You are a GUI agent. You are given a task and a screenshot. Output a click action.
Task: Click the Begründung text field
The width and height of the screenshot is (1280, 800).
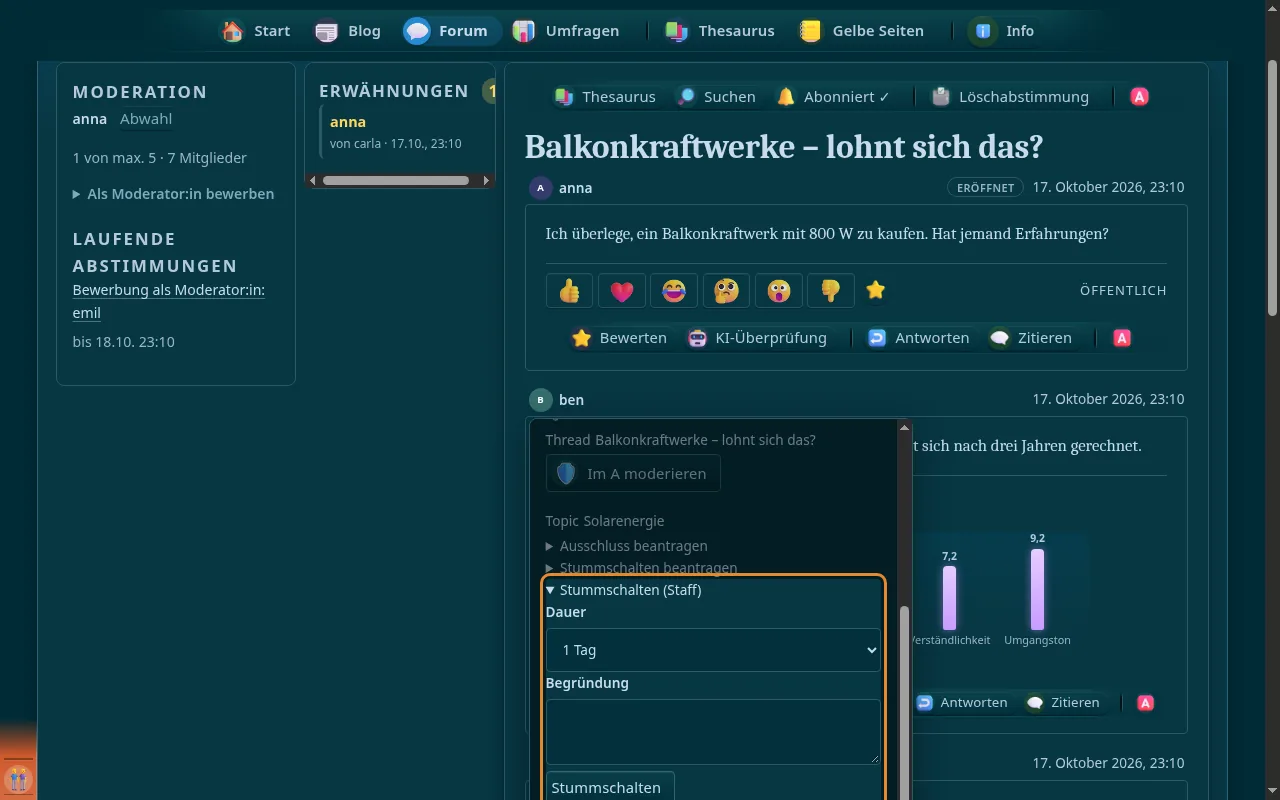713,732
